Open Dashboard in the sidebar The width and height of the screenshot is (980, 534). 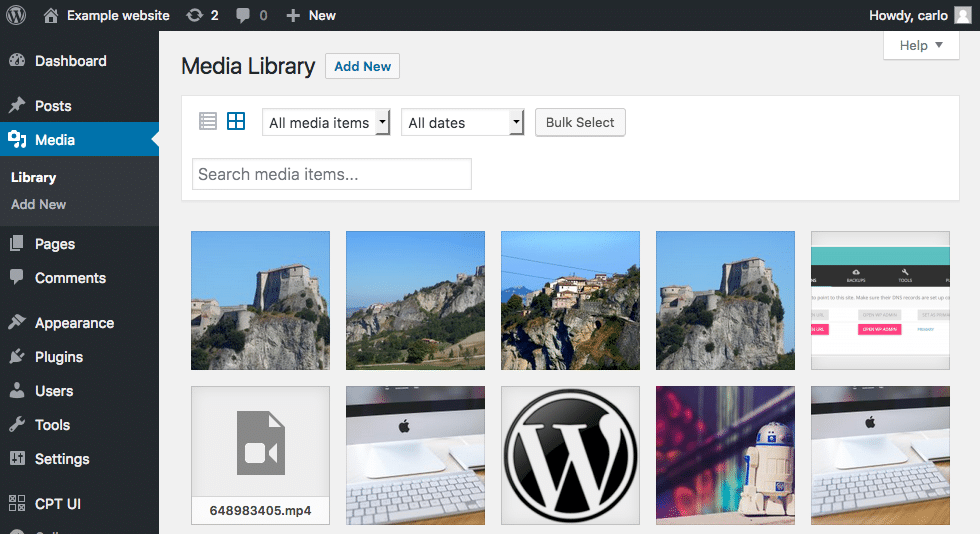(79, 61)
